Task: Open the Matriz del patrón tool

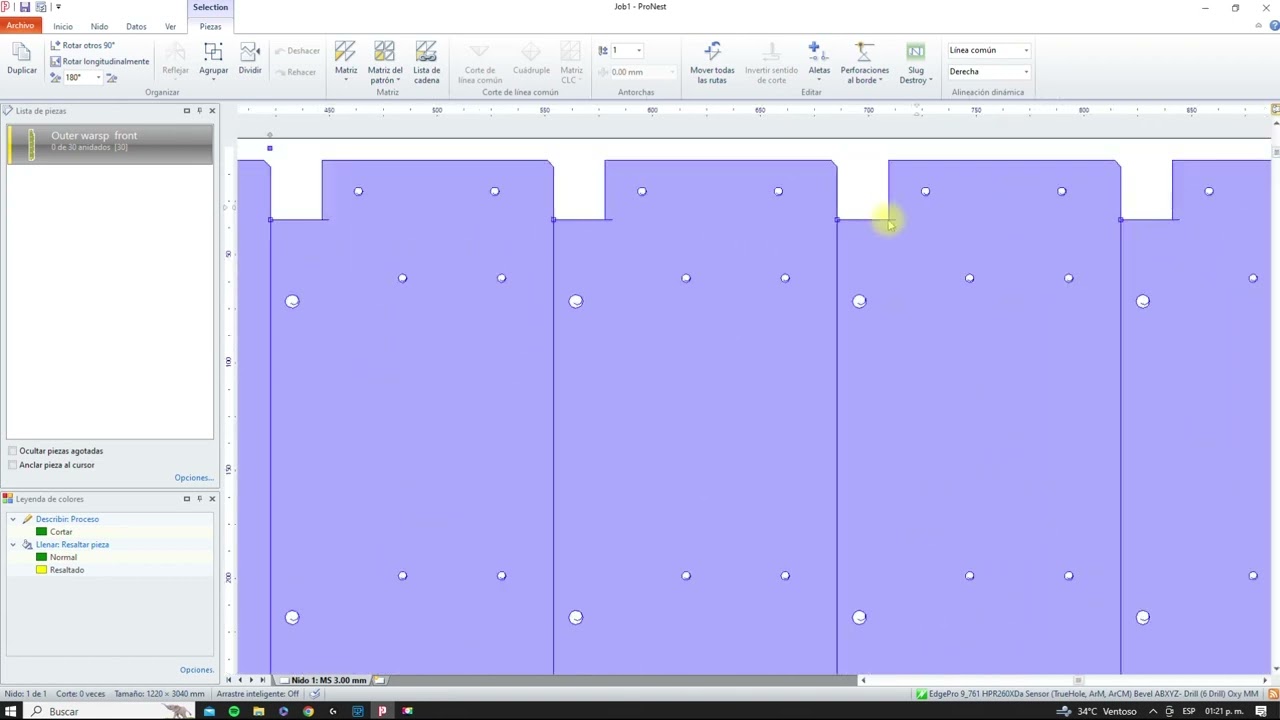Action: point(385,62)
